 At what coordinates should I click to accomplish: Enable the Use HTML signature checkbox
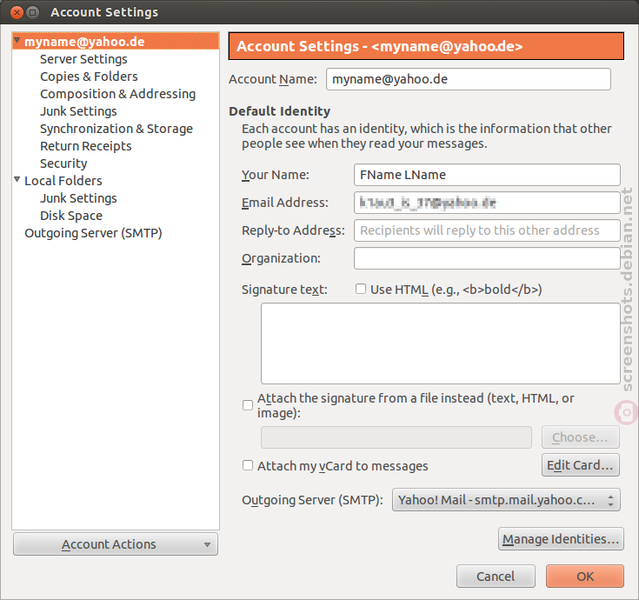[x=360, y=289]
